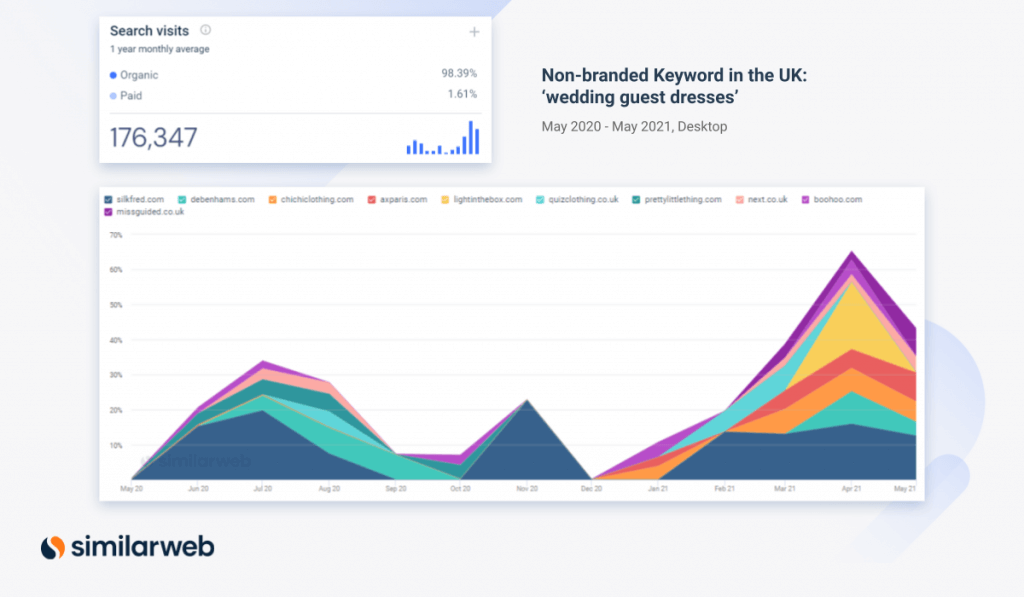Open the monthly search visits mini bar chart
1024x597 pixels.
tap(443, 138)
